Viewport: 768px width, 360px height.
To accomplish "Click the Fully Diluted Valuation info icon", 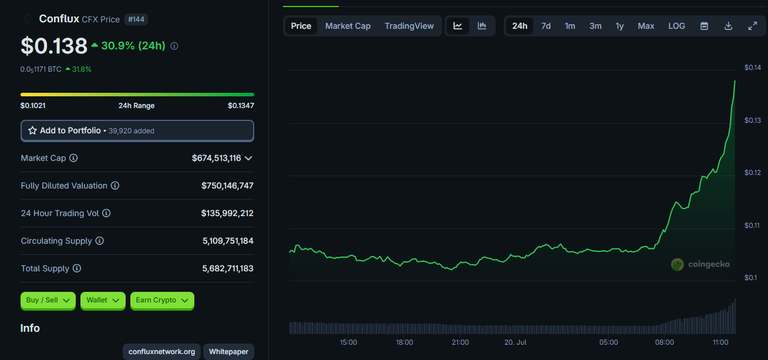I will [x=115, y=186].
